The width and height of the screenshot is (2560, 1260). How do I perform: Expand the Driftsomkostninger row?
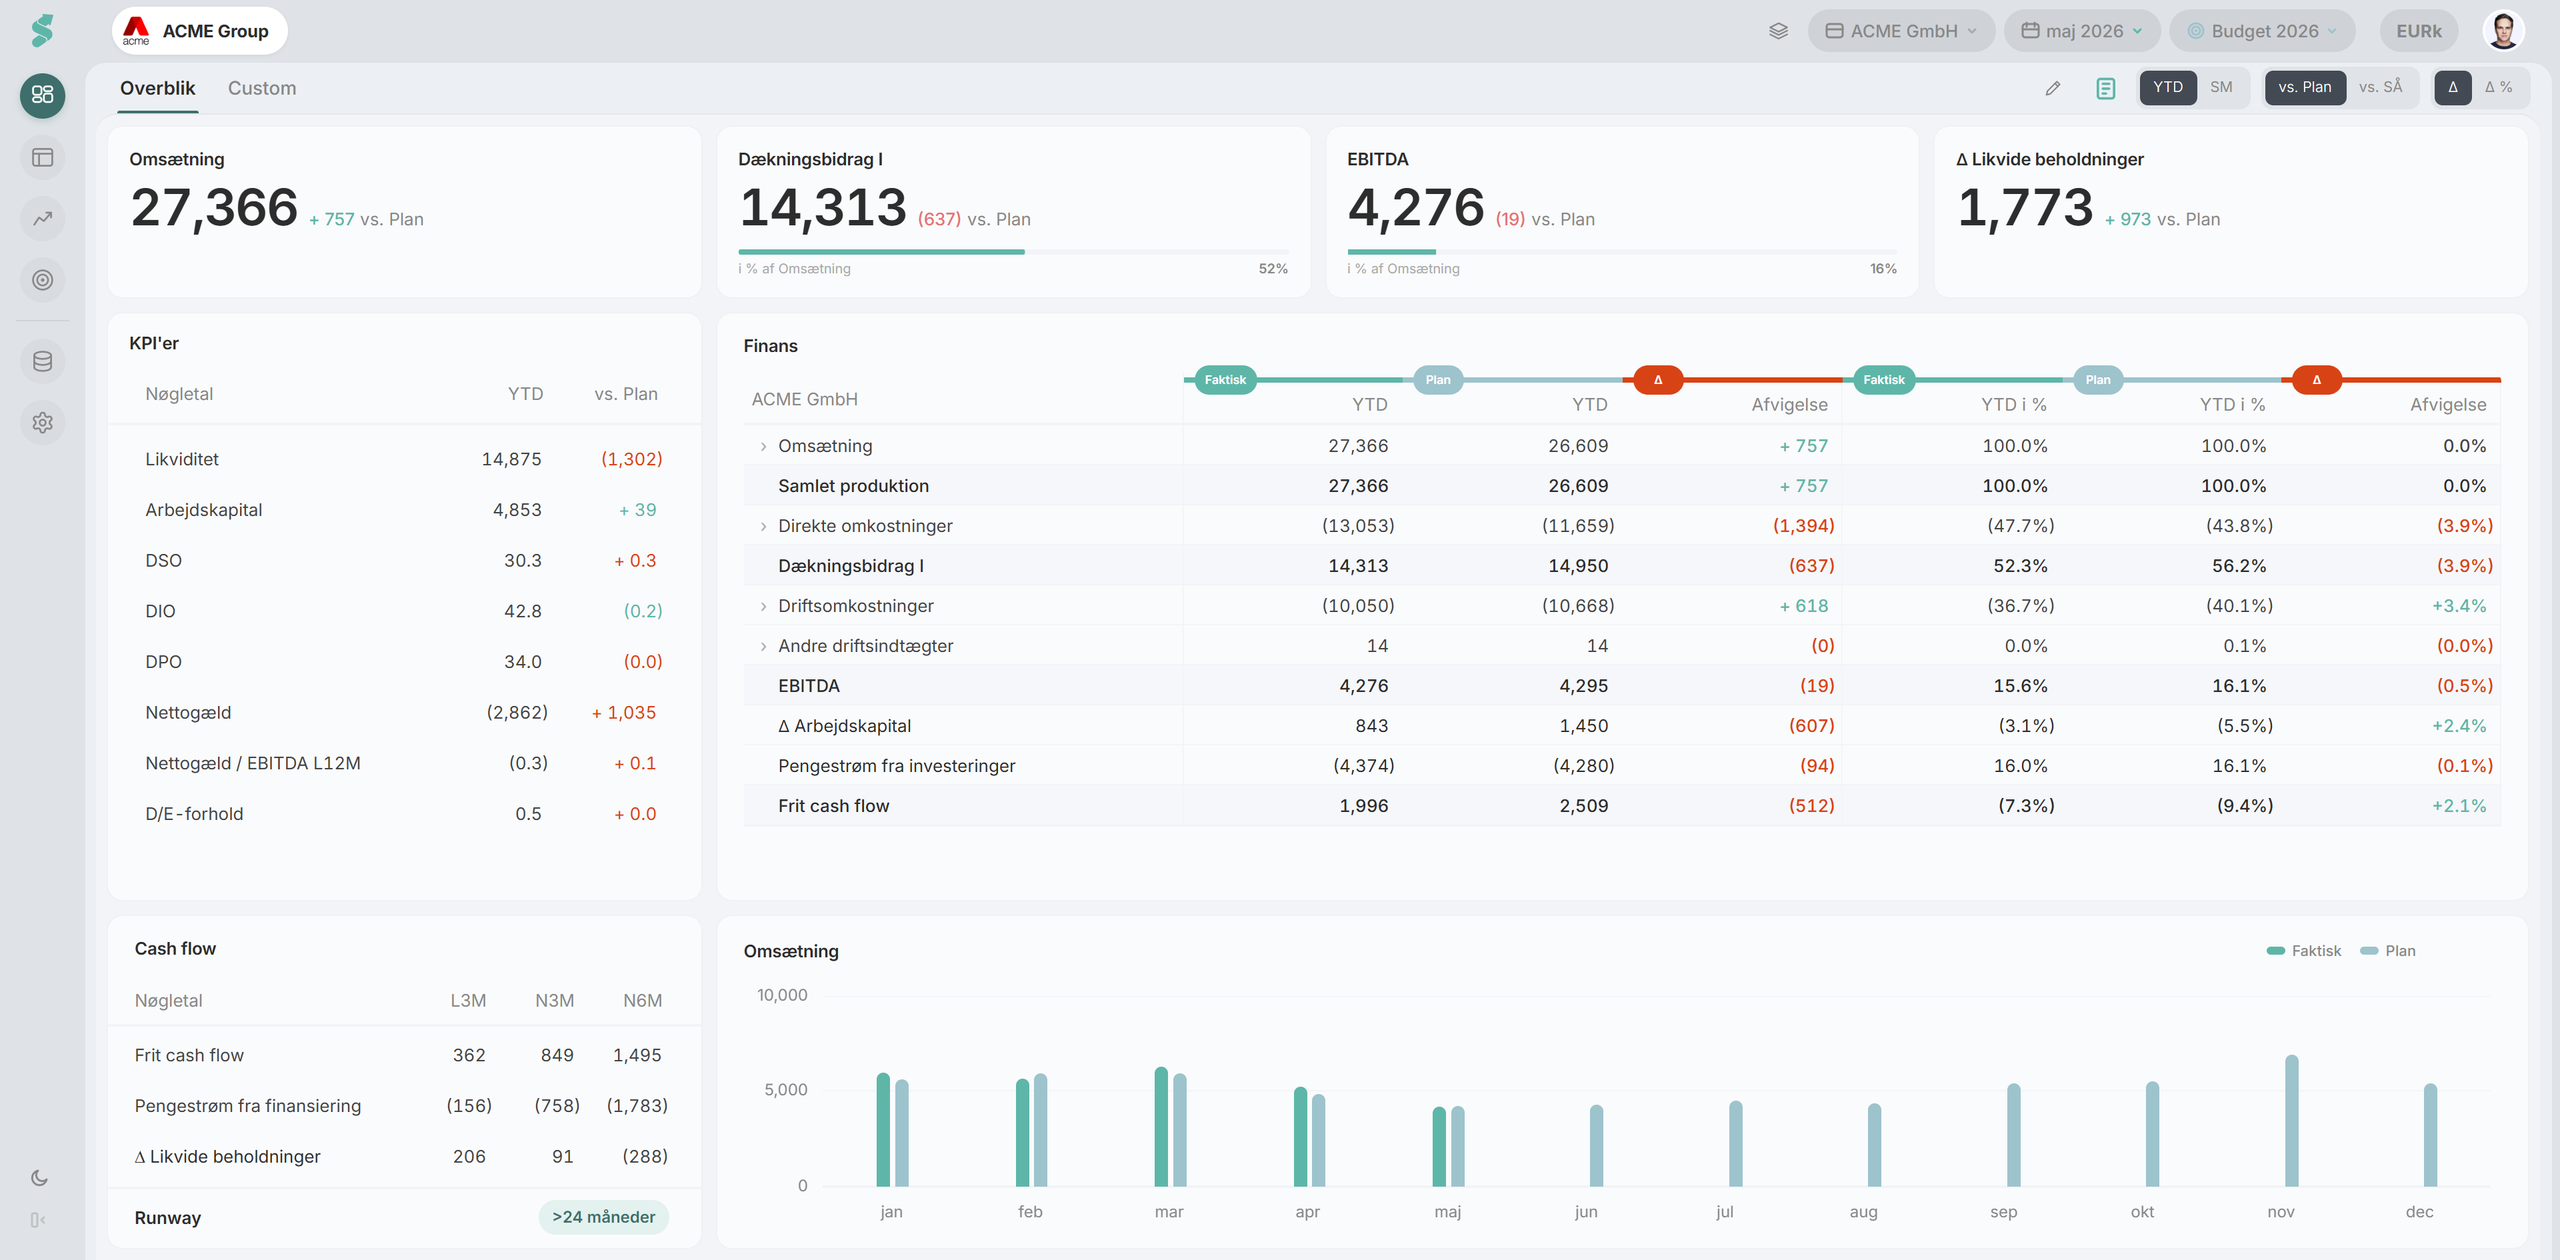[763, 606]
